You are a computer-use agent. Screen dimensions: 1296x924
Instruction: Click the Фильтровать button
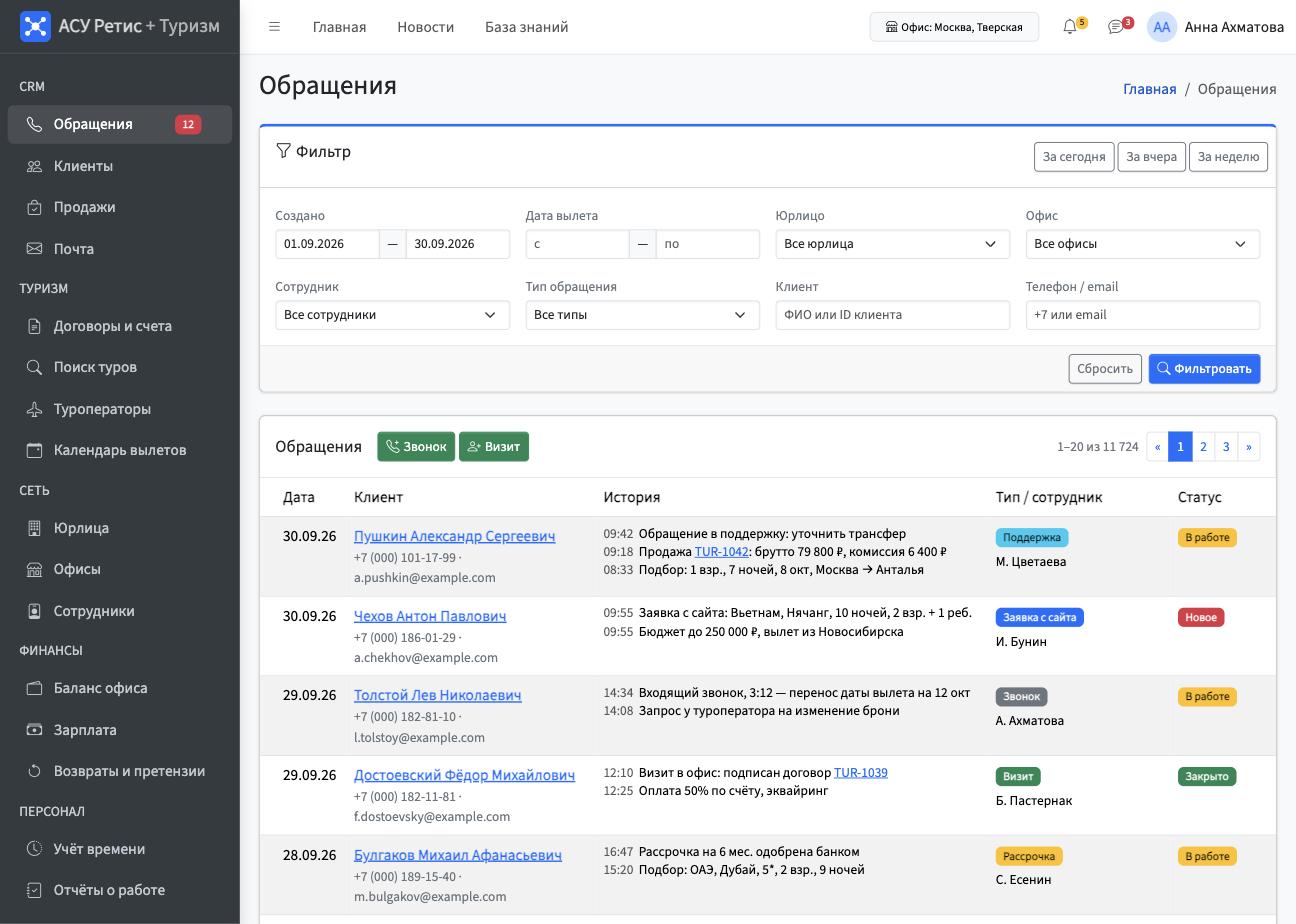point(1204,369)
